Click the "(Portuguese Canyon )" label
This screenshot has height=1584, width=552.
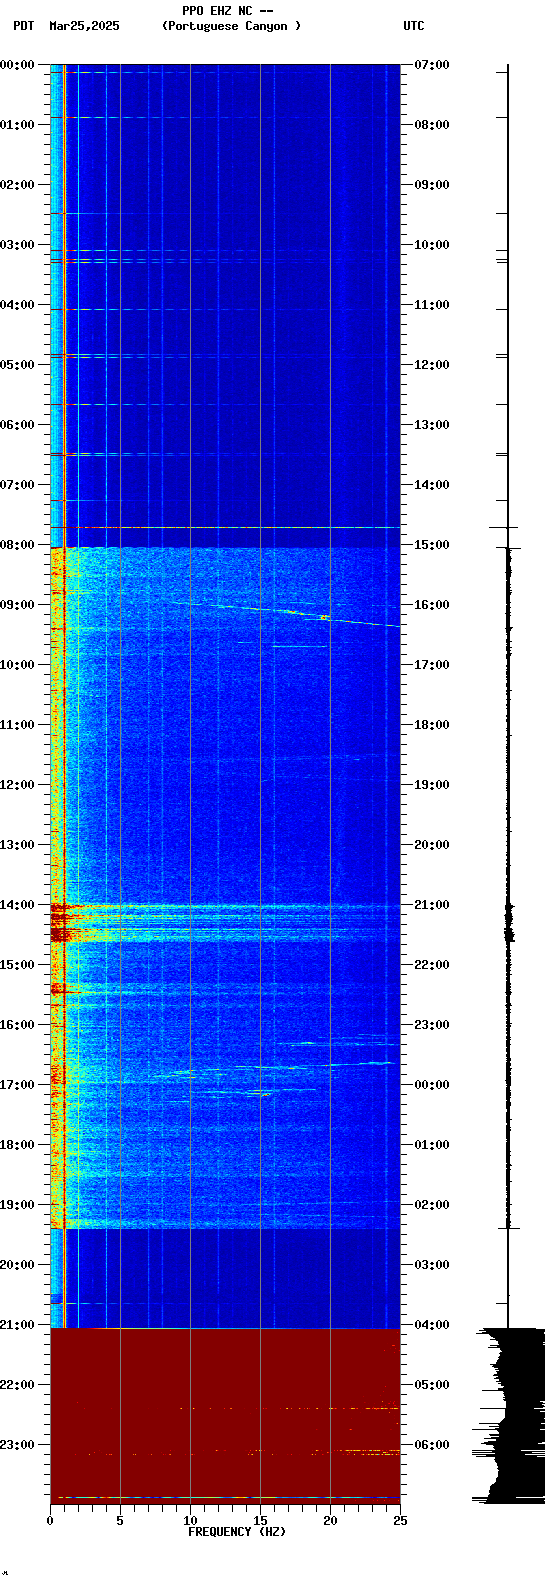point(231,26)
